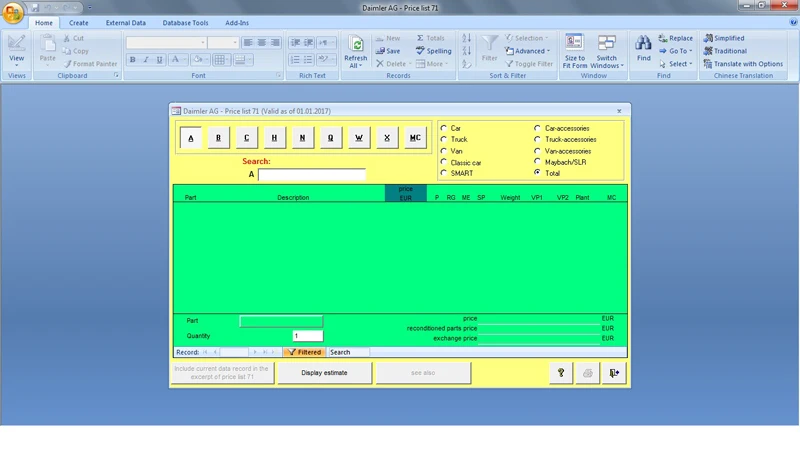This screenshot has height=450, width=800.
Task: Click the Save icon in quick access toolbar
Action: click(35, 8)
